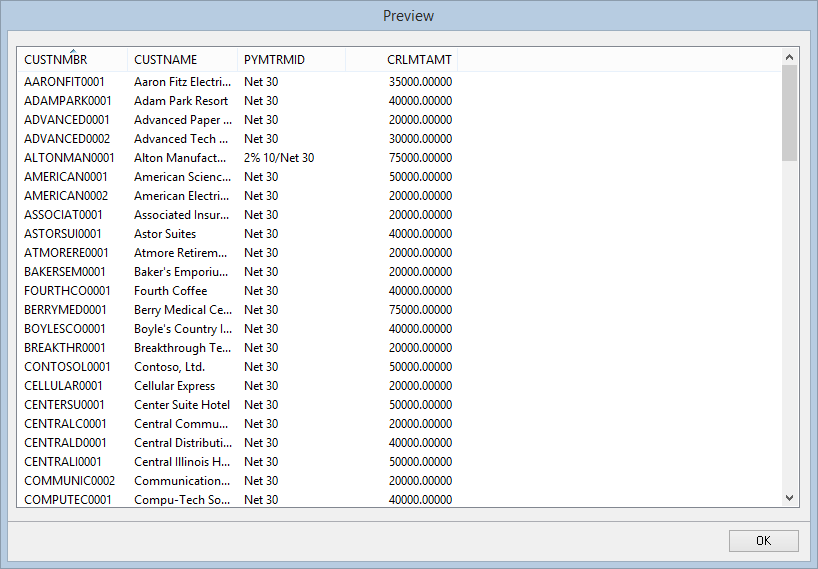Select row CONTOSOL0001
This screenshot has width=818, height=569.
238,367
